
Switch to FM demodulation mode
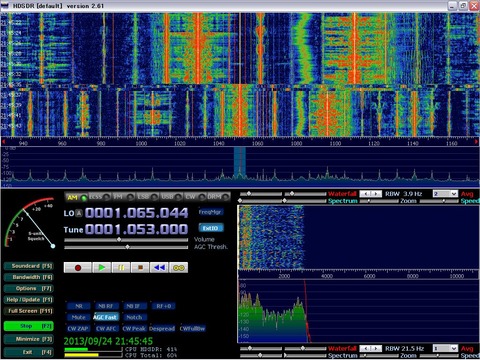pos(123,197)
